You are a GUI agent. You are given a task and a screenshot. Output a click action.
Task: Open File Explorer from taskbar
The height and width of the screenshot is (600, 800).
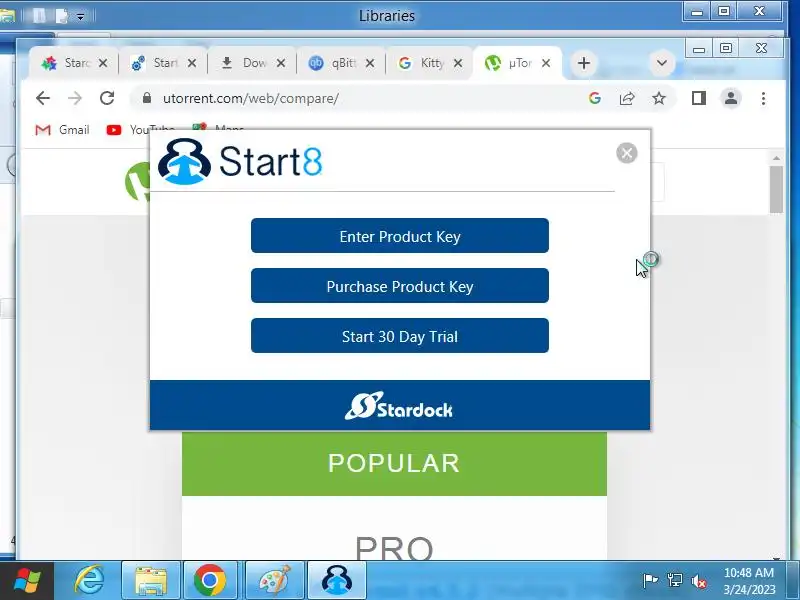[x=151, y=581]
